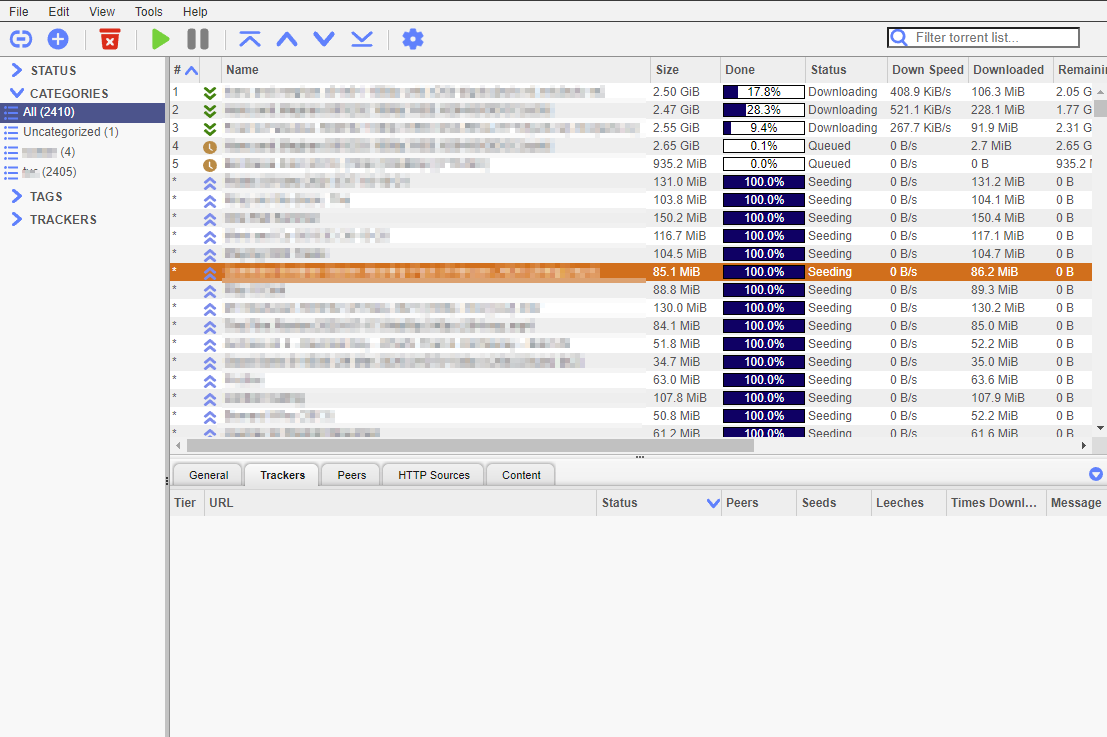The image size is (1107, 737).
Task: Move torrent to bottom of queue
Action: pos(361,39)
